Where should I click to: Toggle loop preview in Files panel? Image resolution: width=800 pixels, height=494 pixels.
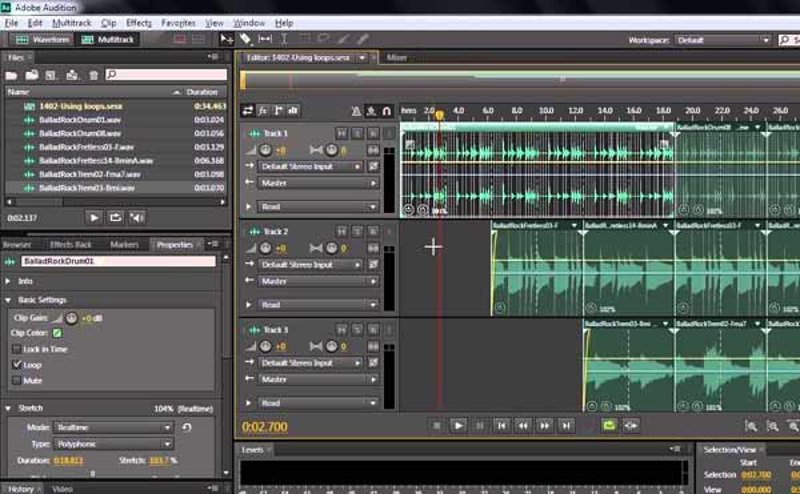pos(115,218)
